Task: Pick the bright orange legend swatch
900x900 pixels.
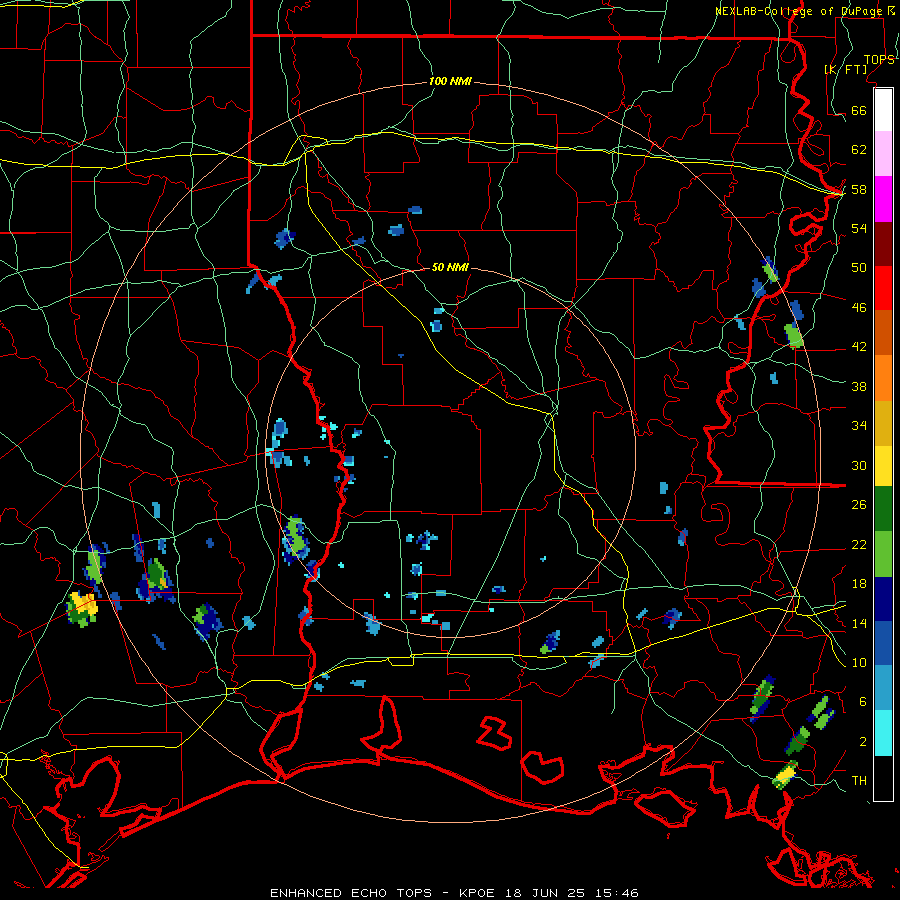Action: [x=883, y=378]
